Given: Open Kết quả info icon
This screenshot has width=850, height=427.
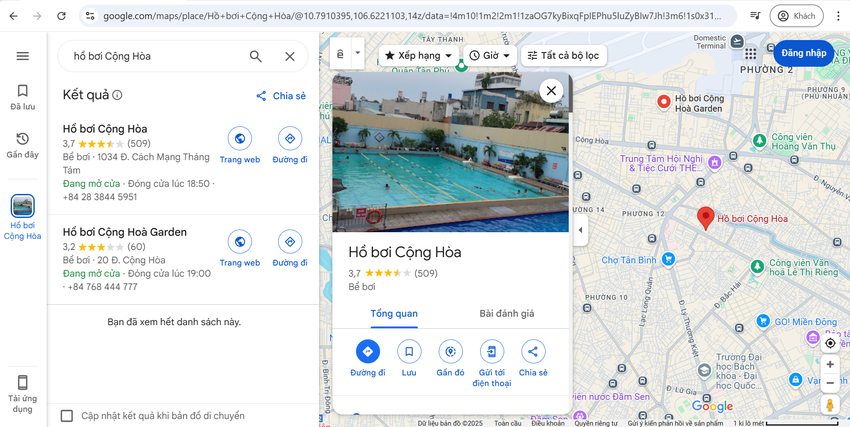Looking at the screenshot, I should (x=117, y=95).
